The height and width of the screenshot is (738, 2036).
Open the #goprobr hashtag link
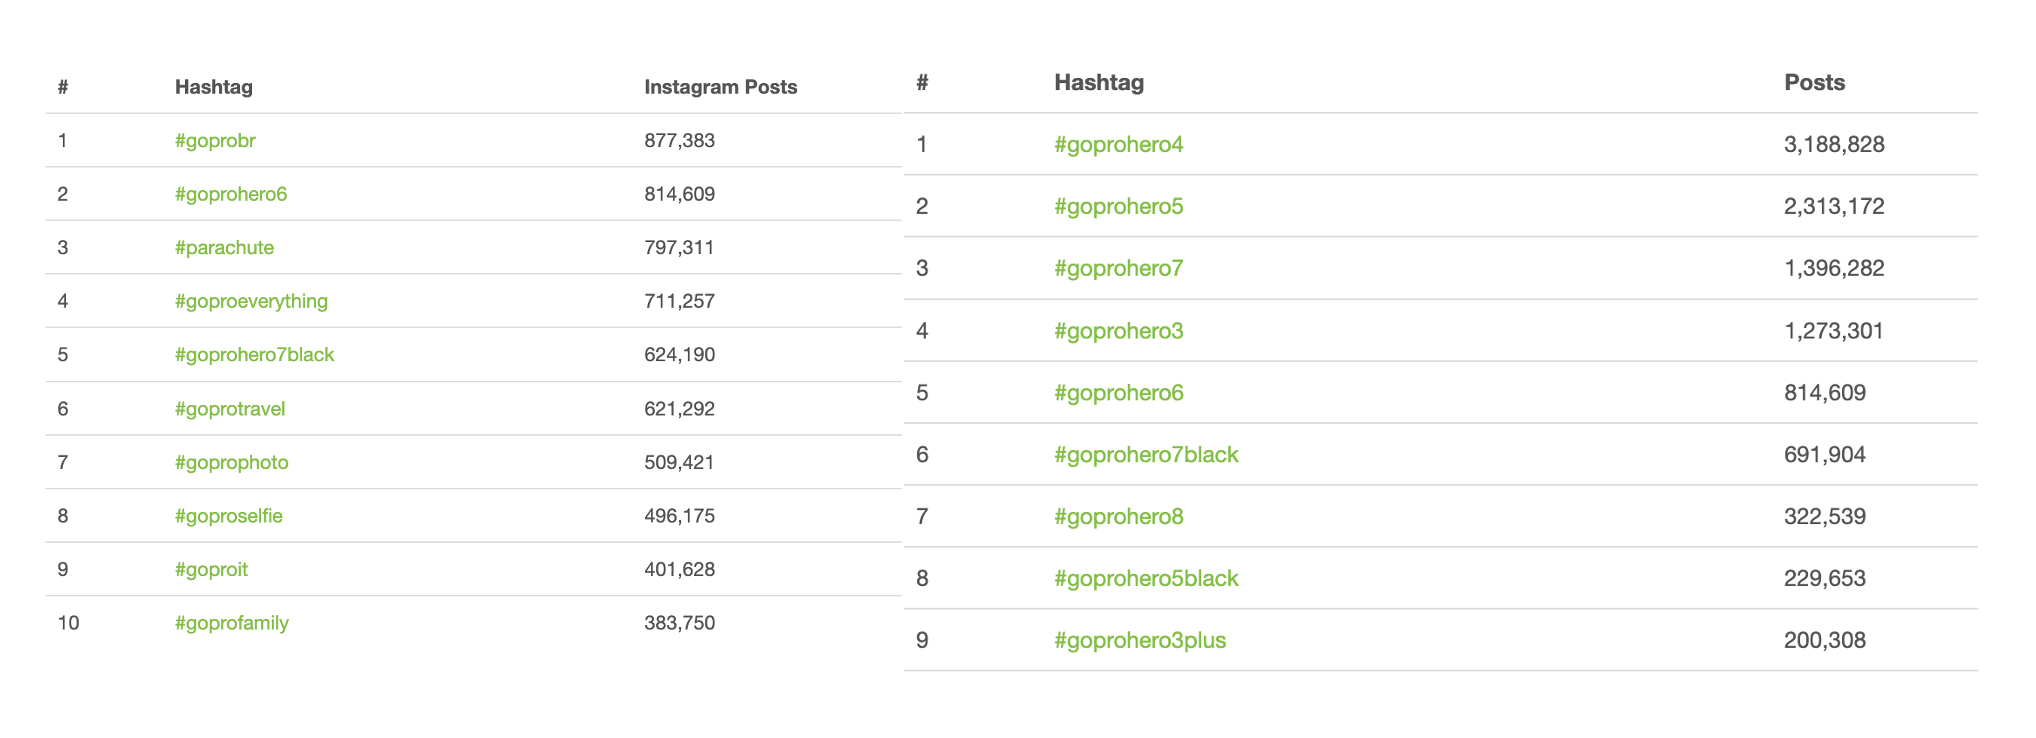pos(215,141)
